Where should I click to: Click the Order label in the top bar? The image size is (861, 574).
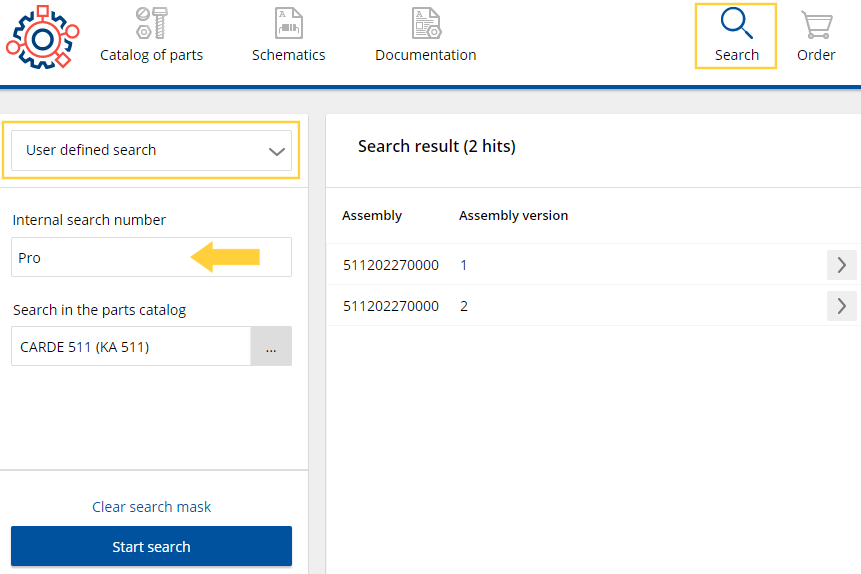coord(816,55)
